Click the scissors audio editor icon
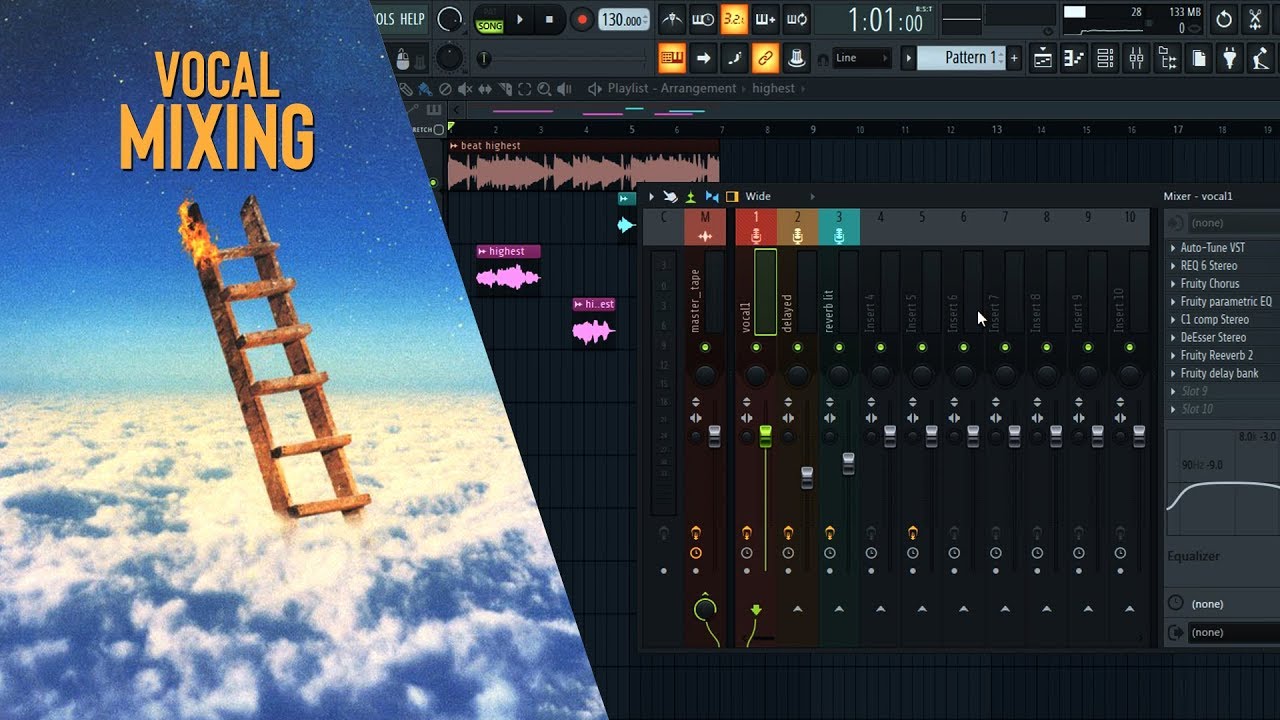This screenshot has height=720, width=1280. coord(1256,19)
